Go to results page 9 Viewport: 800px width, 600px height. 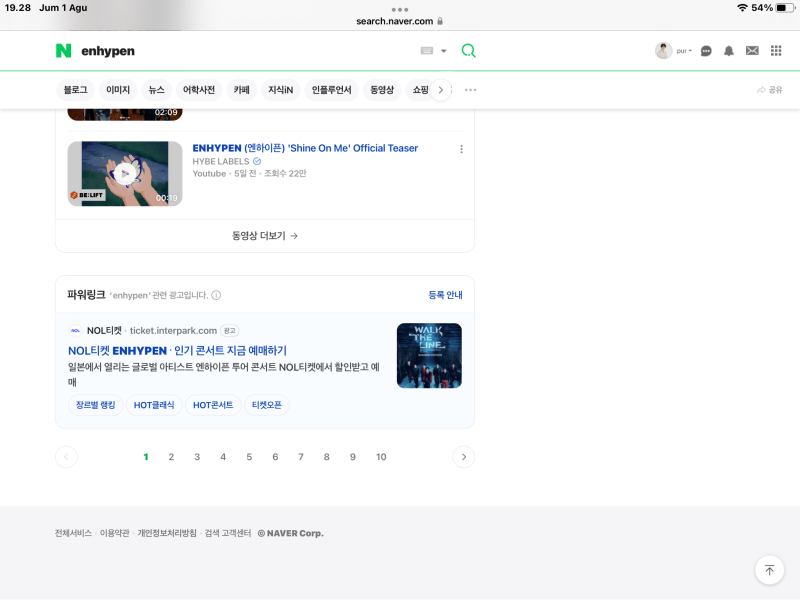pos(353,457)
